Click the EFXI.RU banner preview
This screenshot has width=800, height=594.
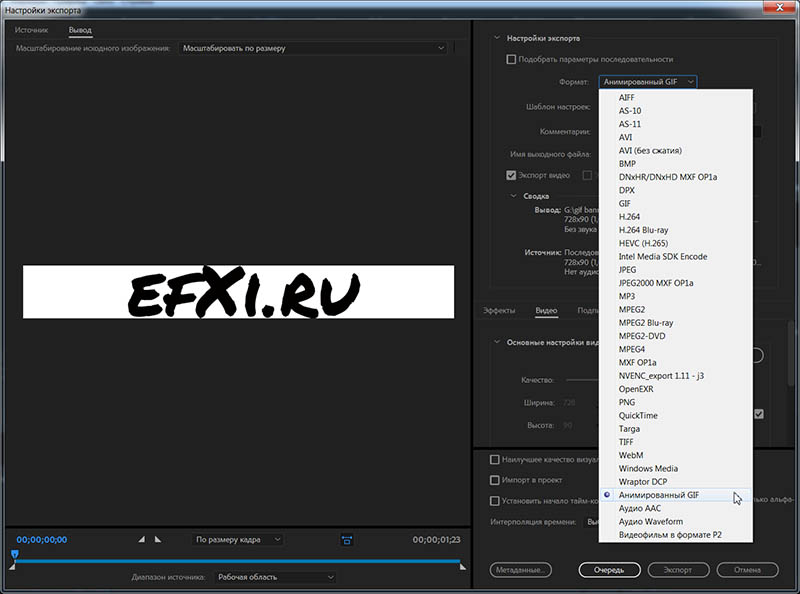pyautogui.click(x=238, y=292)
